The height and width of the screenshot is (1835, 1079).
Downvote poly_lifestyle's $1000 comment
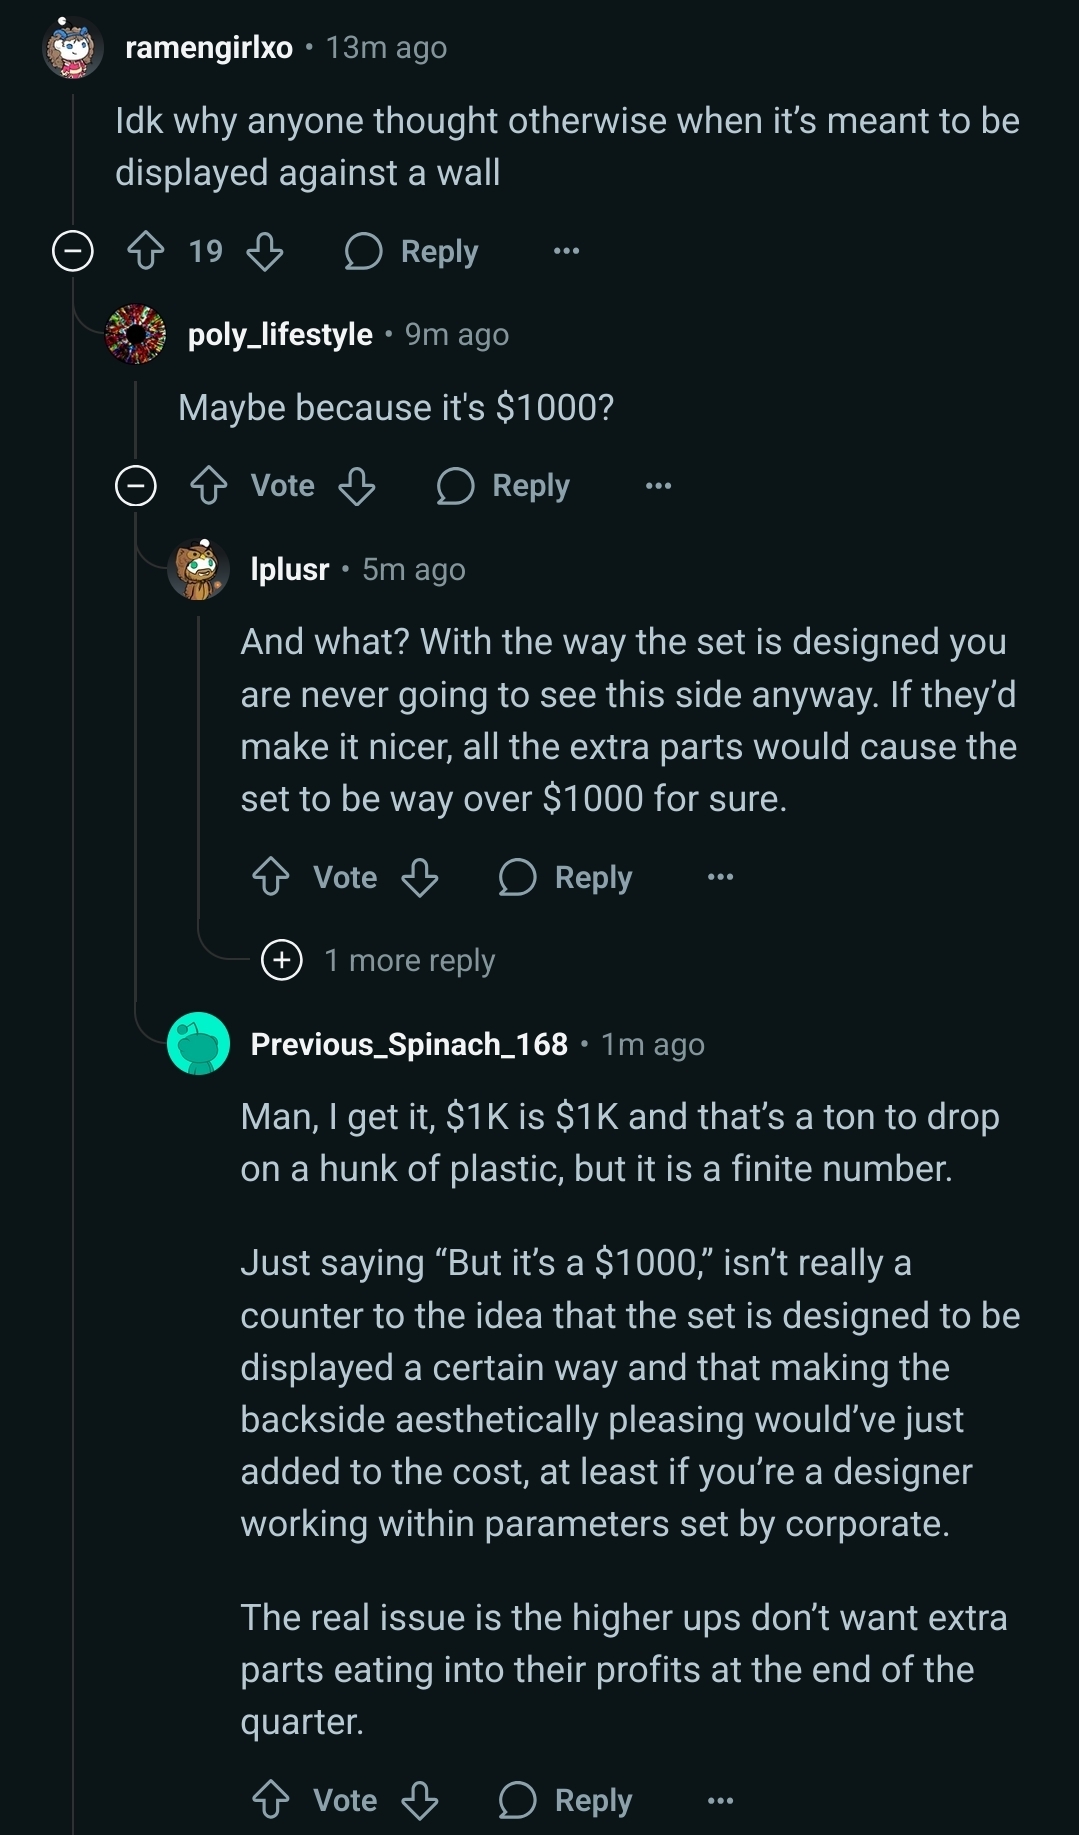[x=357, y=486]
